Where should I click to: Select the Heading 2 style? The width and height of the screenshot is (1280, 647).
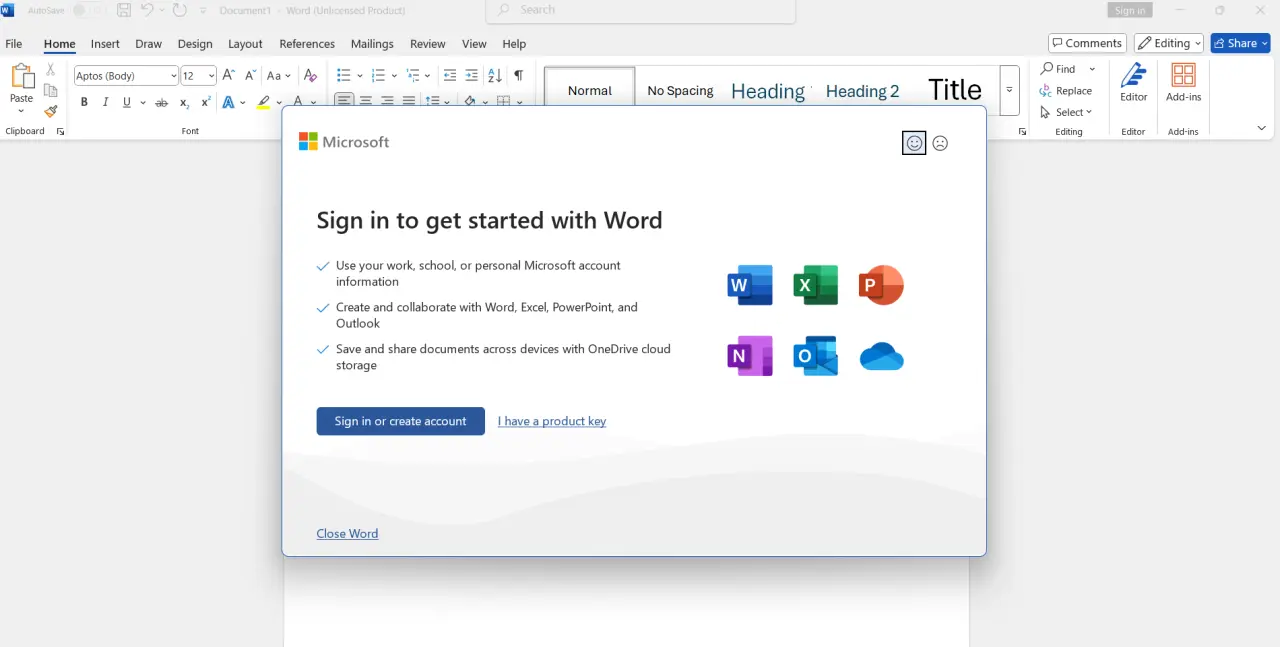(862, 91)
